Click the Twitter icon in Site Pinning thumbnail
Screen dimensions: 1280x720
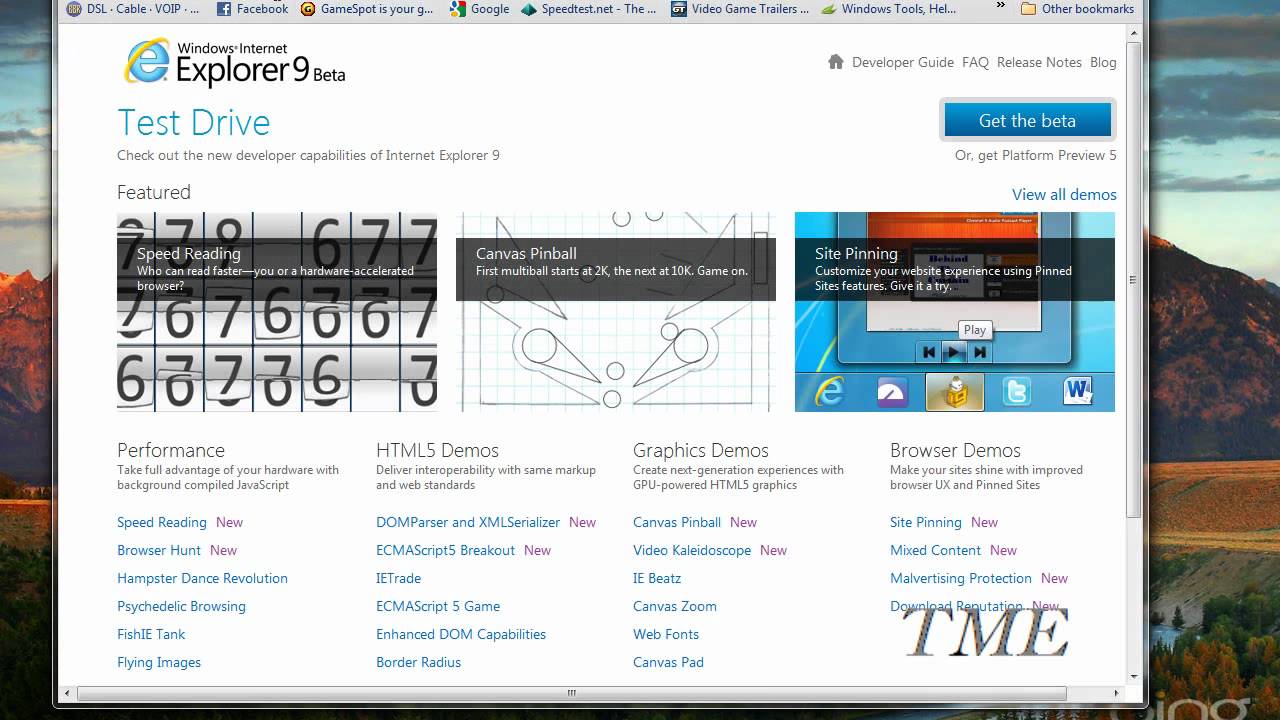(x=1016, y=392)
